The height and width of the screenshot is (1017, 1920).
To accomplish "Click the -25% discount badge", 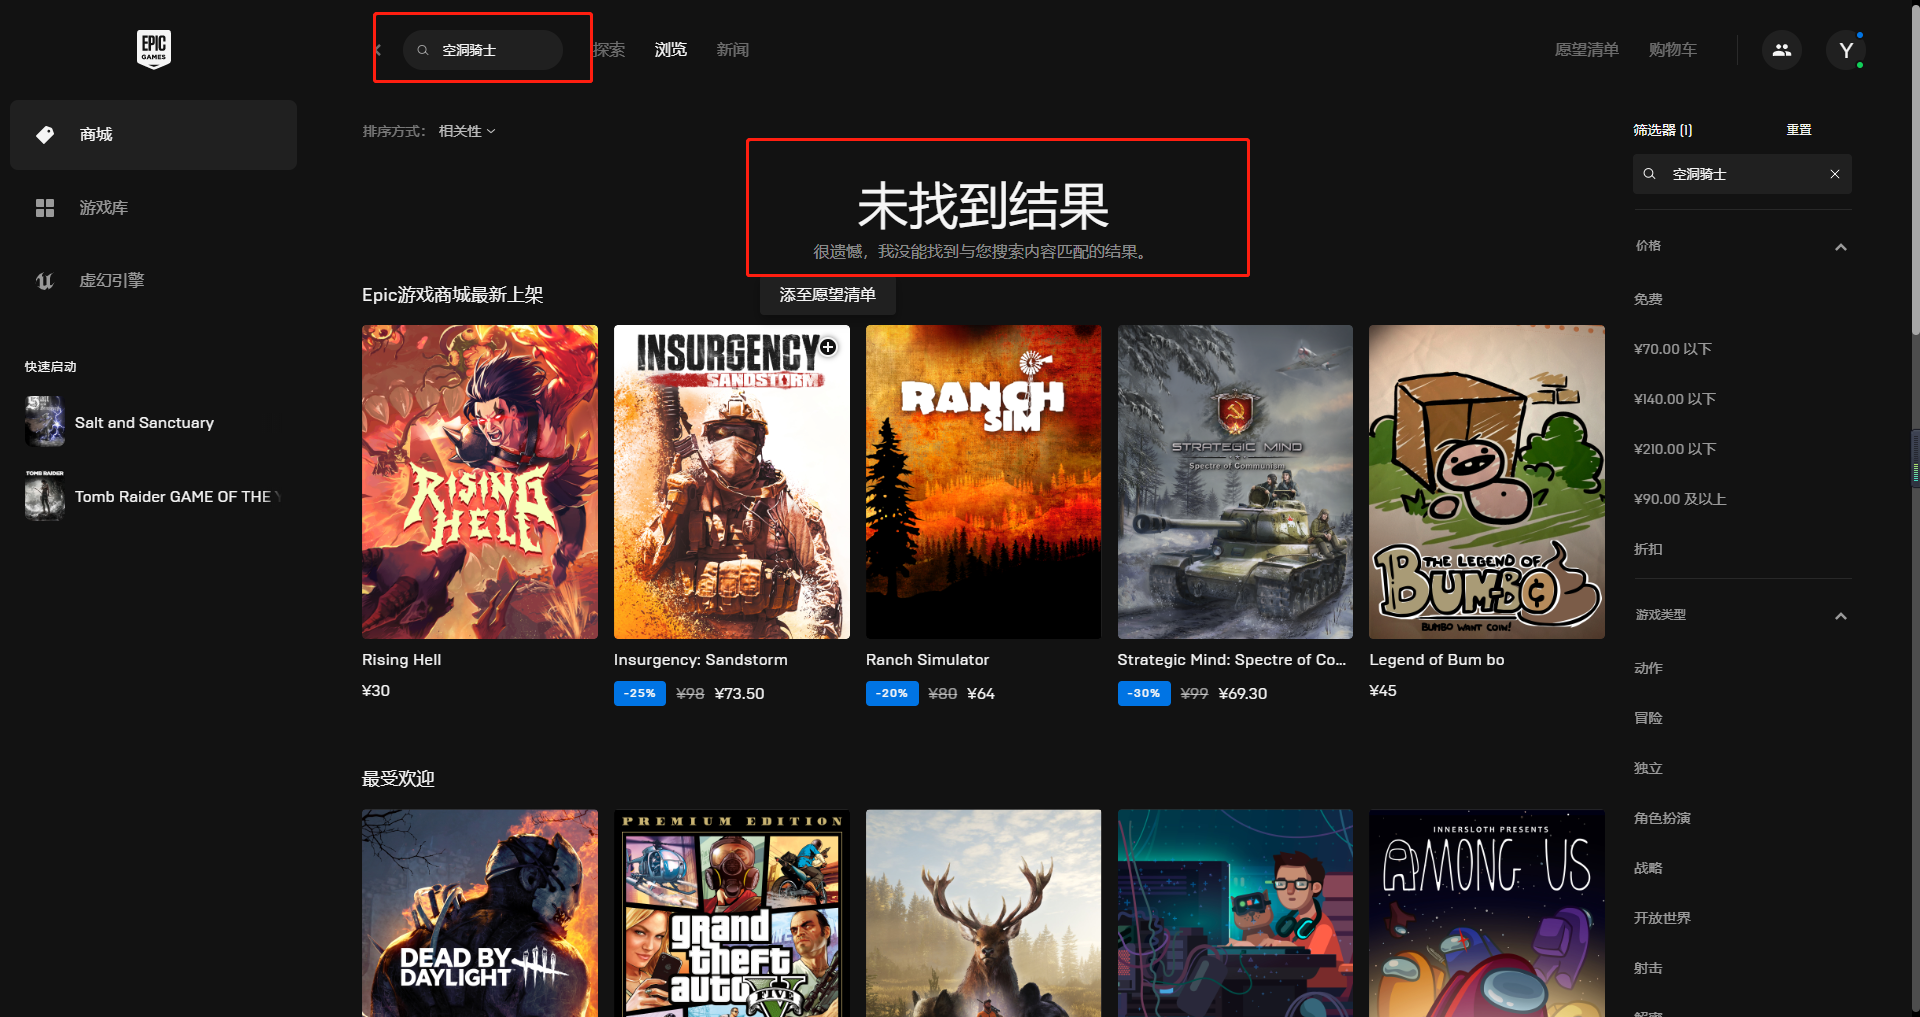I will click(x=640, y=693).
